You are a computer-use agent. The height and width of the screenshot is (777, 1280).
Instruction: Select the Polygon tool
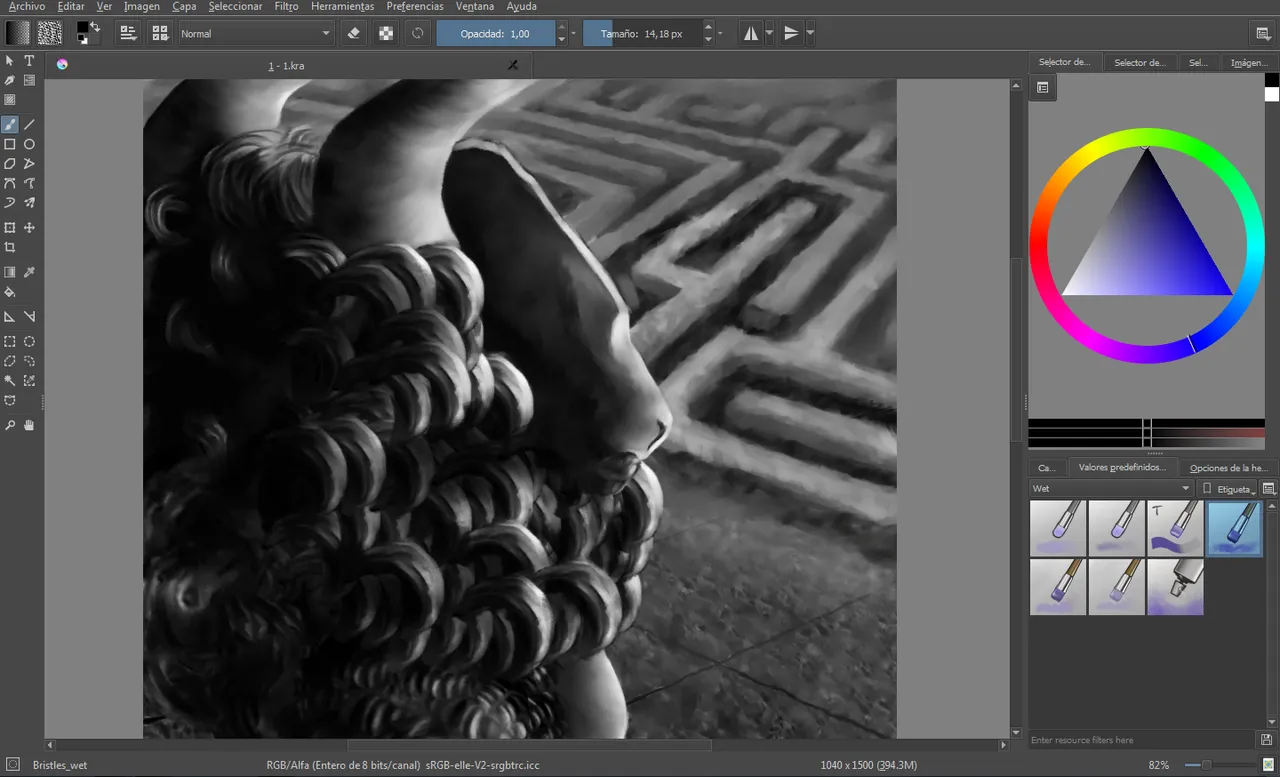(x=10, y=163)
